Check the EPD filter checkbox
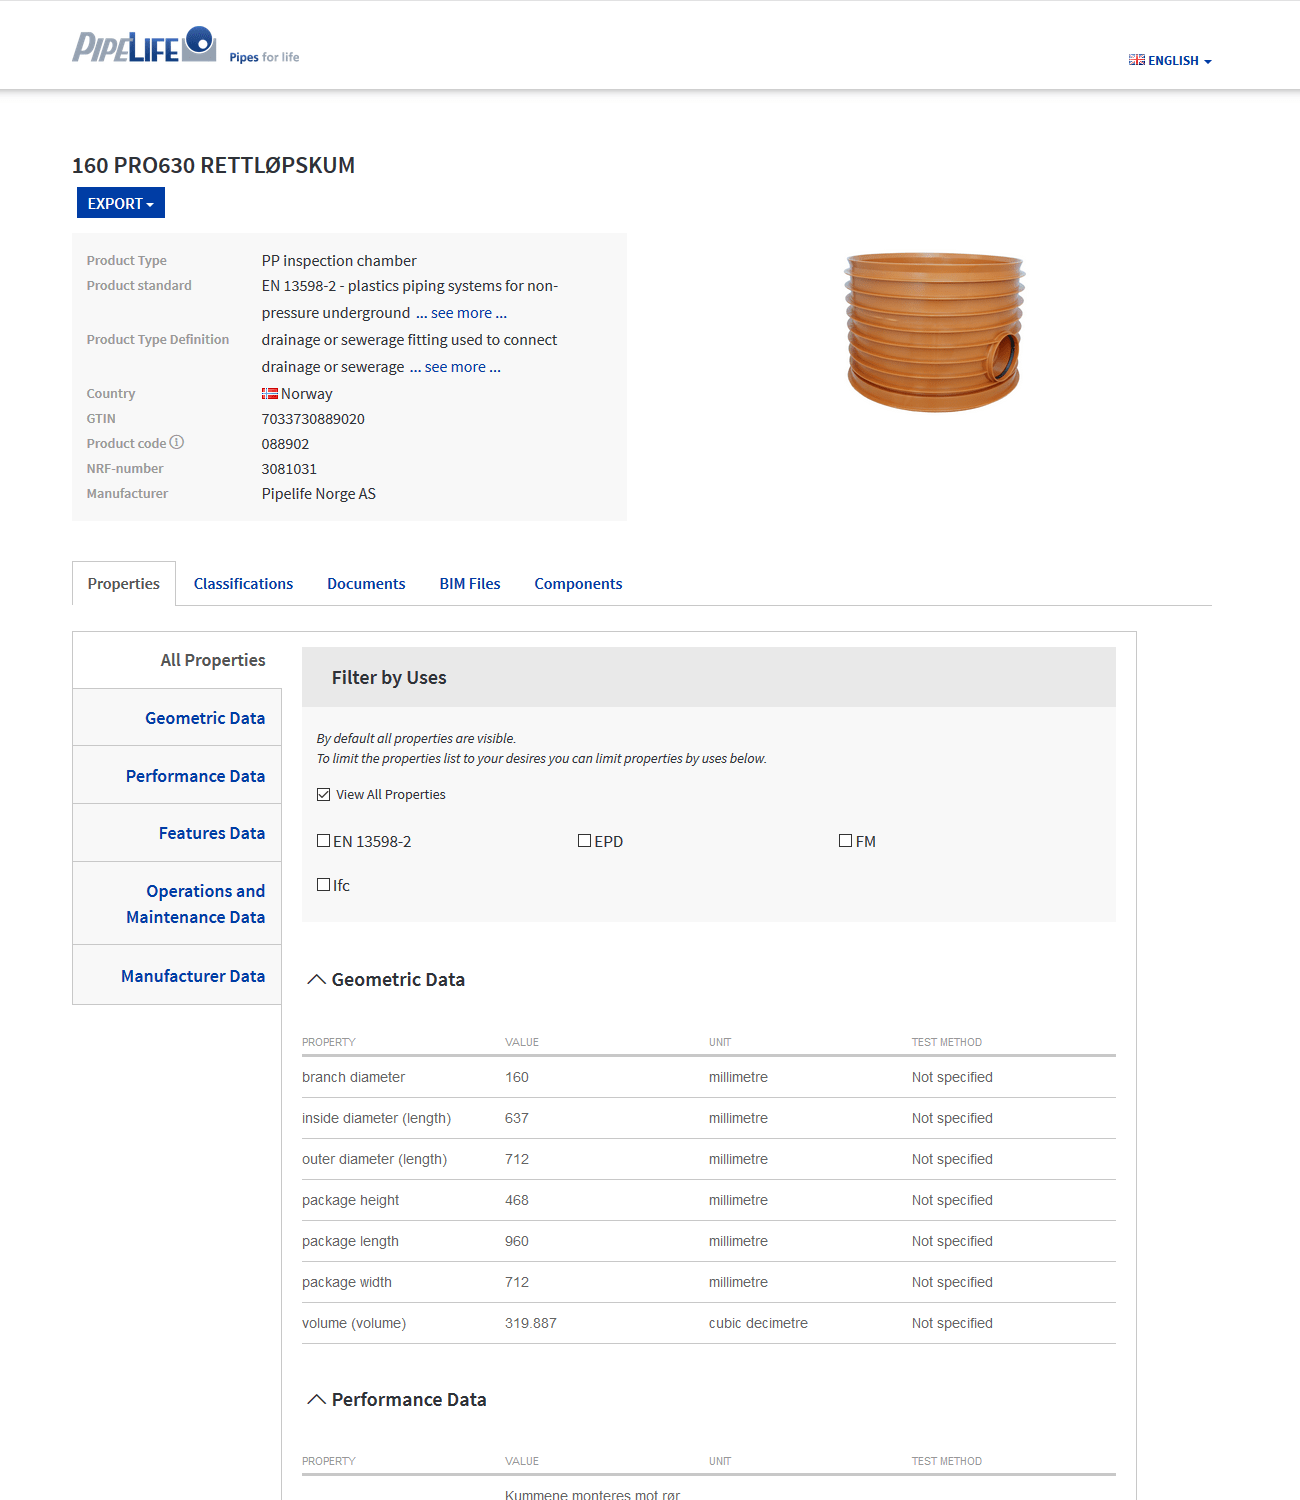Image resolution: width=1300 pixels, height=1500 pixels. (584, 840)
